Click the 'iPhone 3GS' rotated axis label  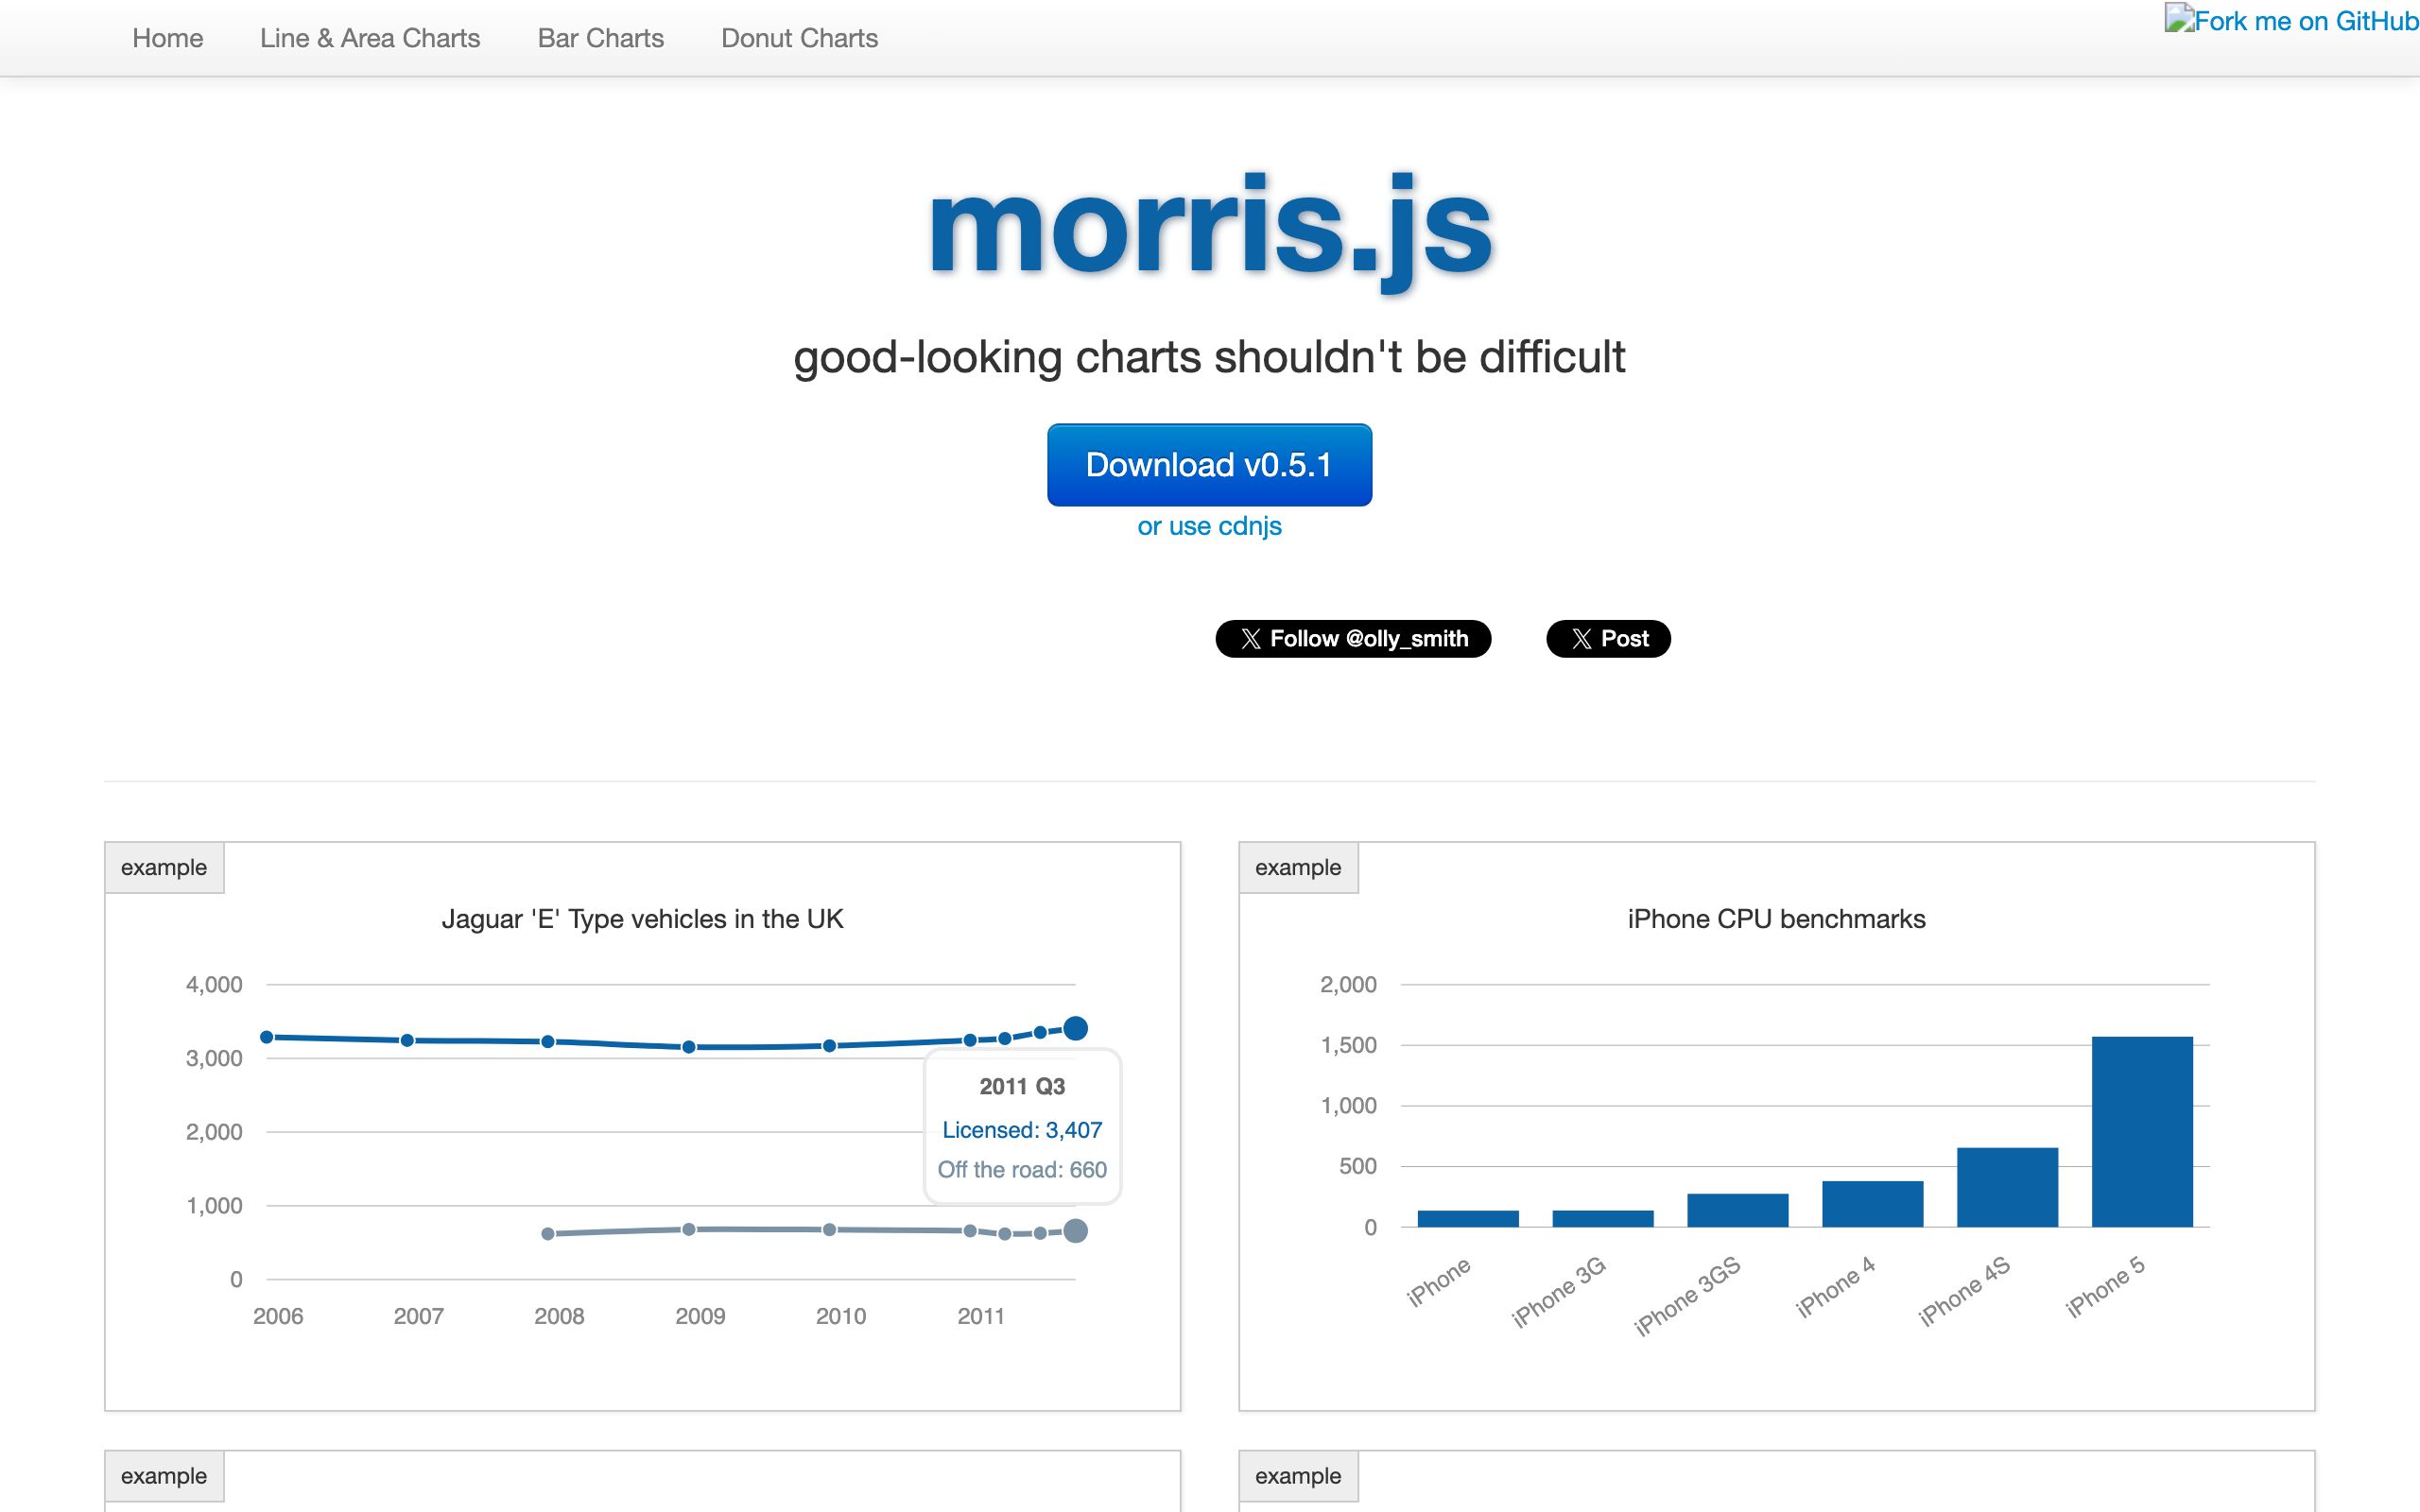pyautogui.click(x=1687, y=1296)
